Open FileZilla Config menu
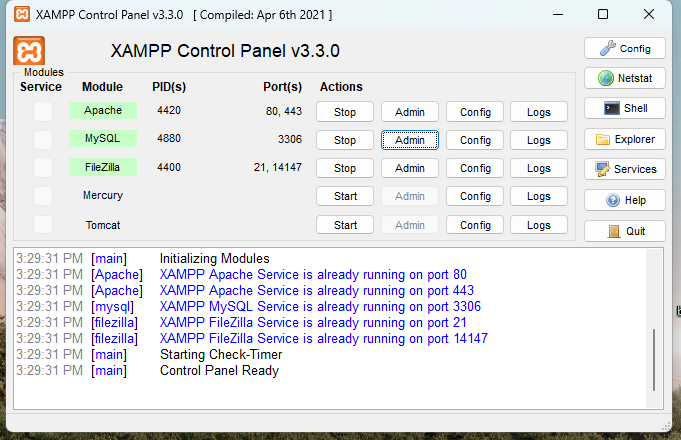The height and width of the screenshot is (440, 681). coord(475,168)
